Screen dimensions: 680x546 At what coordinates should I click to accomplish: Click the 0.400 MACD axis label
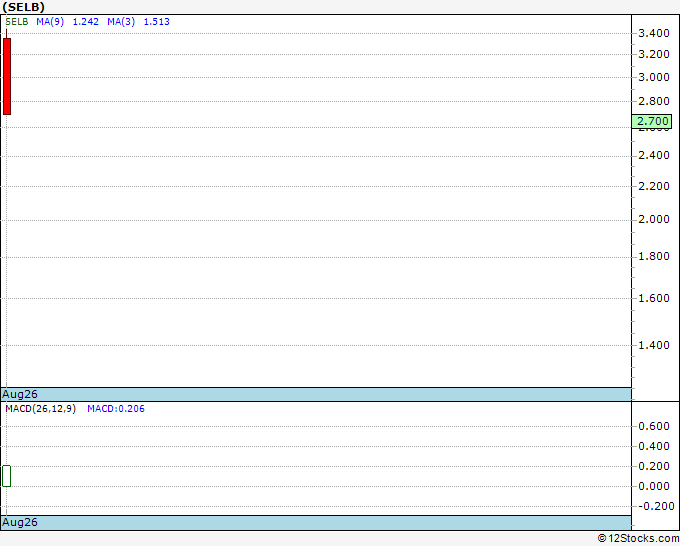pos(654,446)
